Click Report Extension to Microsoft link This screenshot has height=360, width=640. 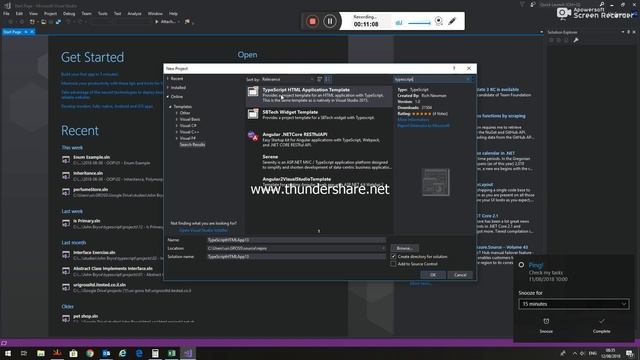tap(423, 126)
